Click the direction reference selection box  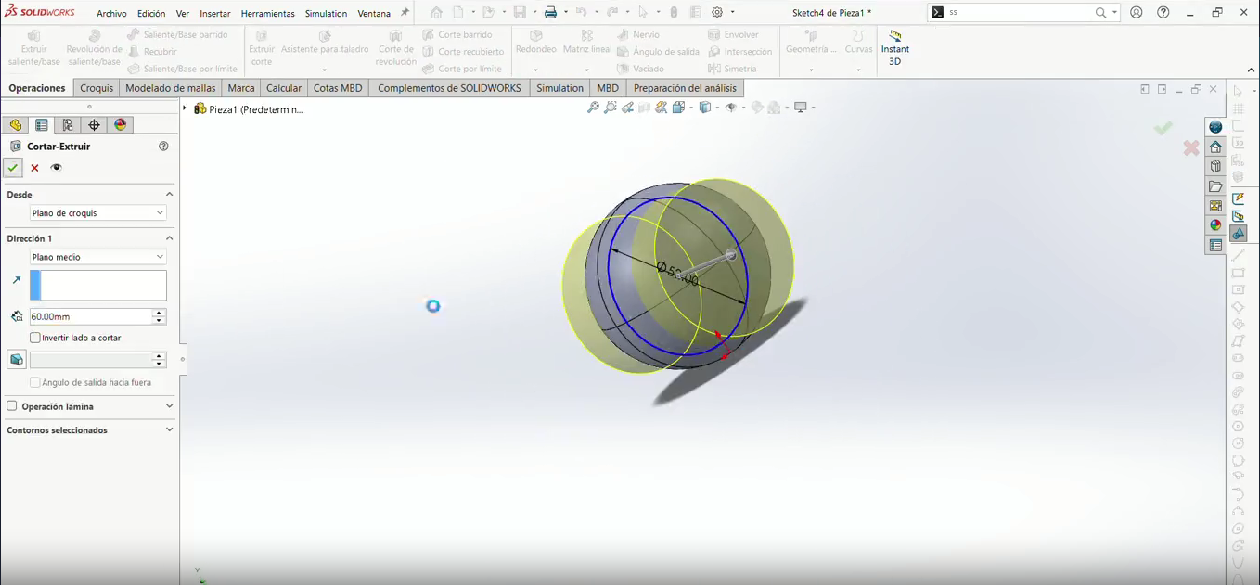98,285
